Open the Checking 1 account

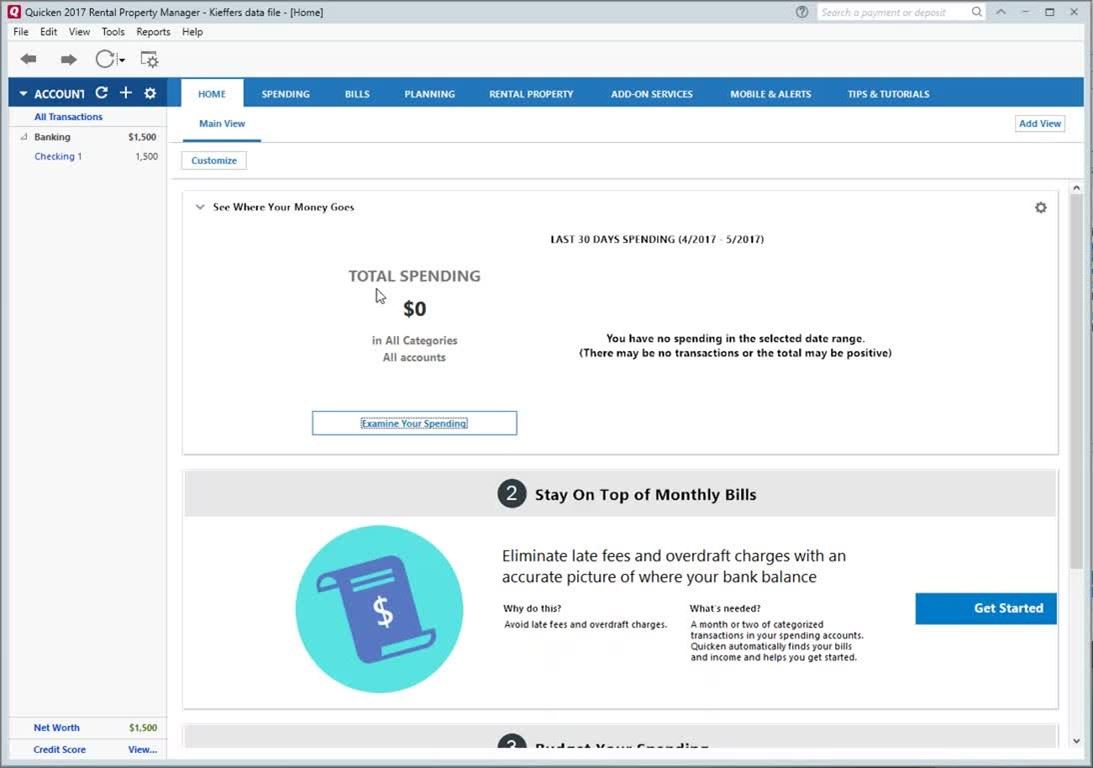pos(58,157)
